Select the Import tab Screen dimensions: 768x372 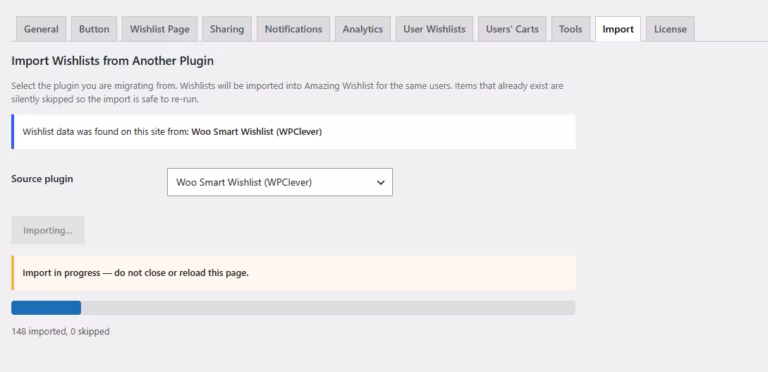point(618,29)
